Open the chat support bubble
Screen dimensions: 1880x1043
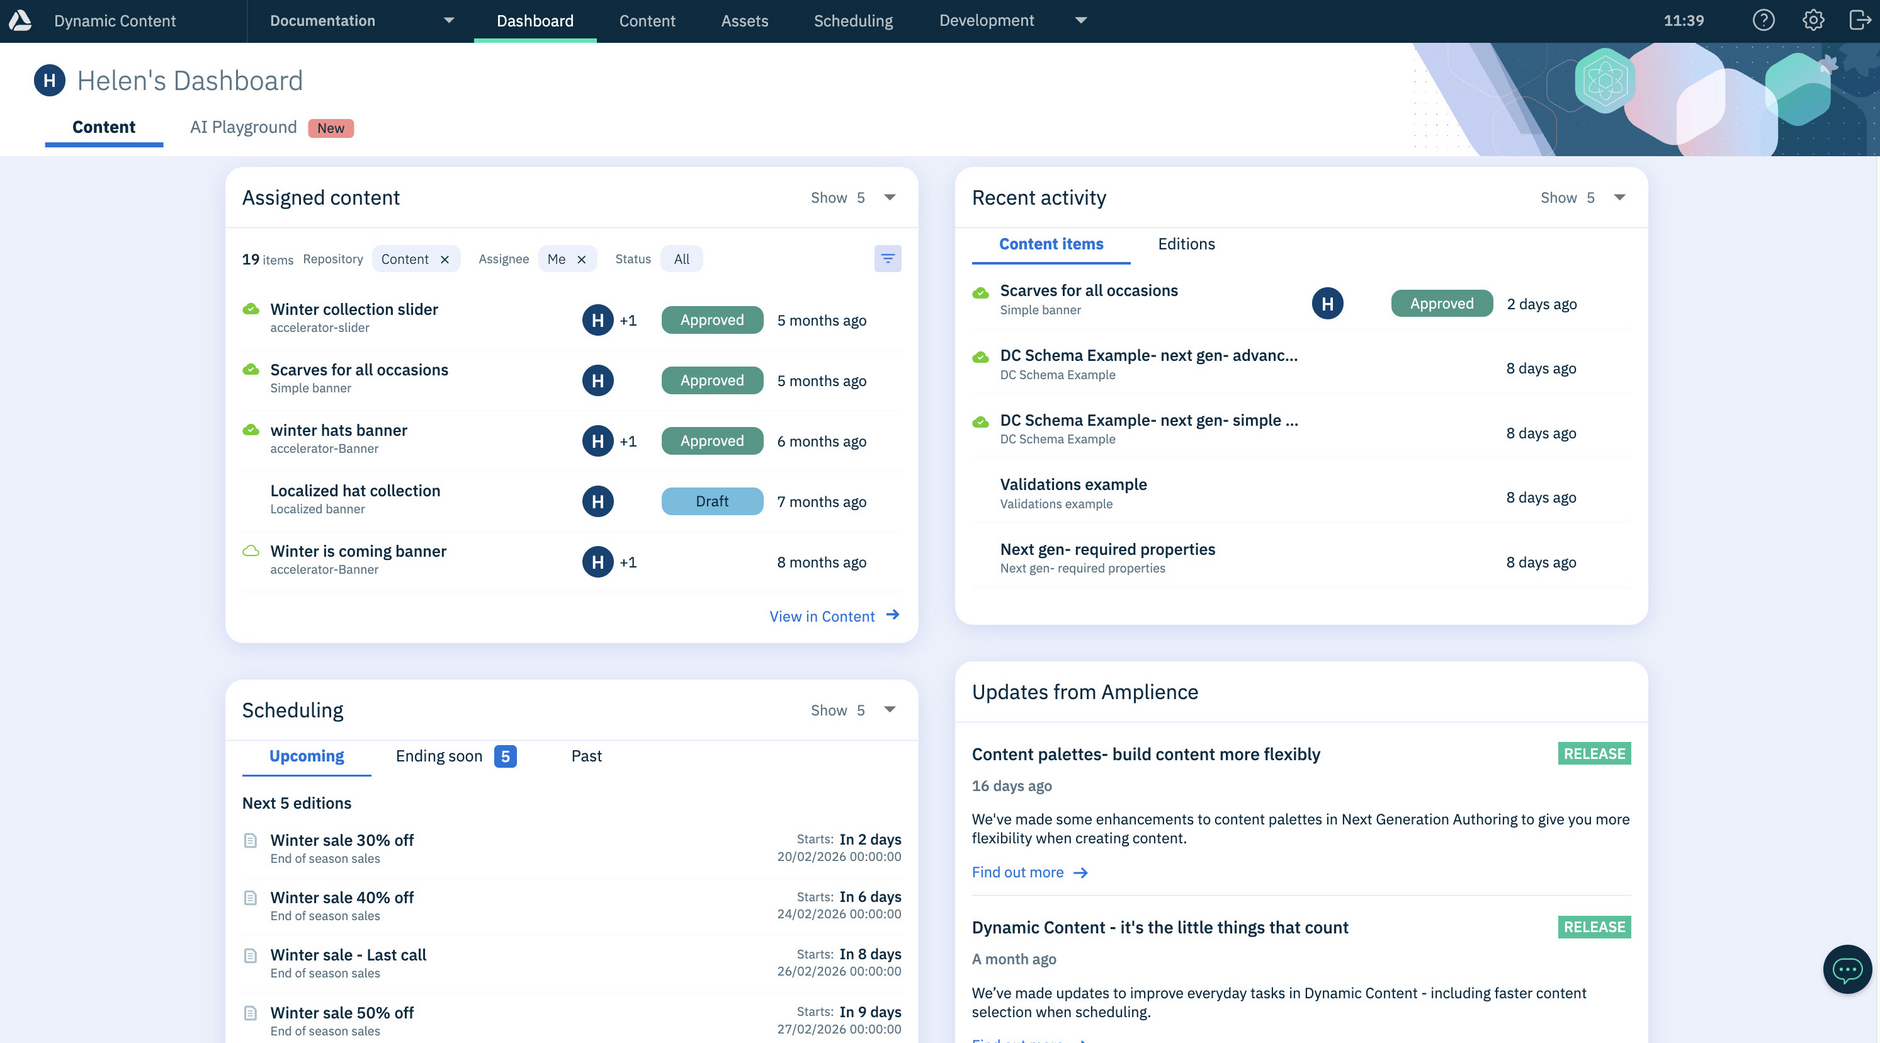click(x=1846, y=969)
